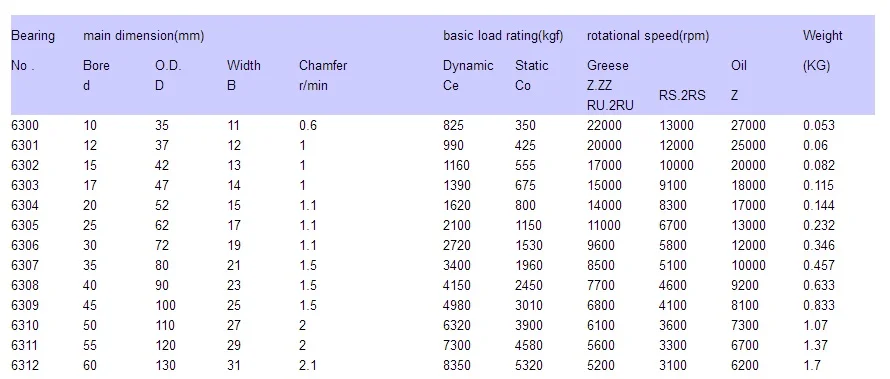The width and height of the screenshot is (890, 379).
Task: Click weight 0.082 for 6302
Action: click(819, 165)
